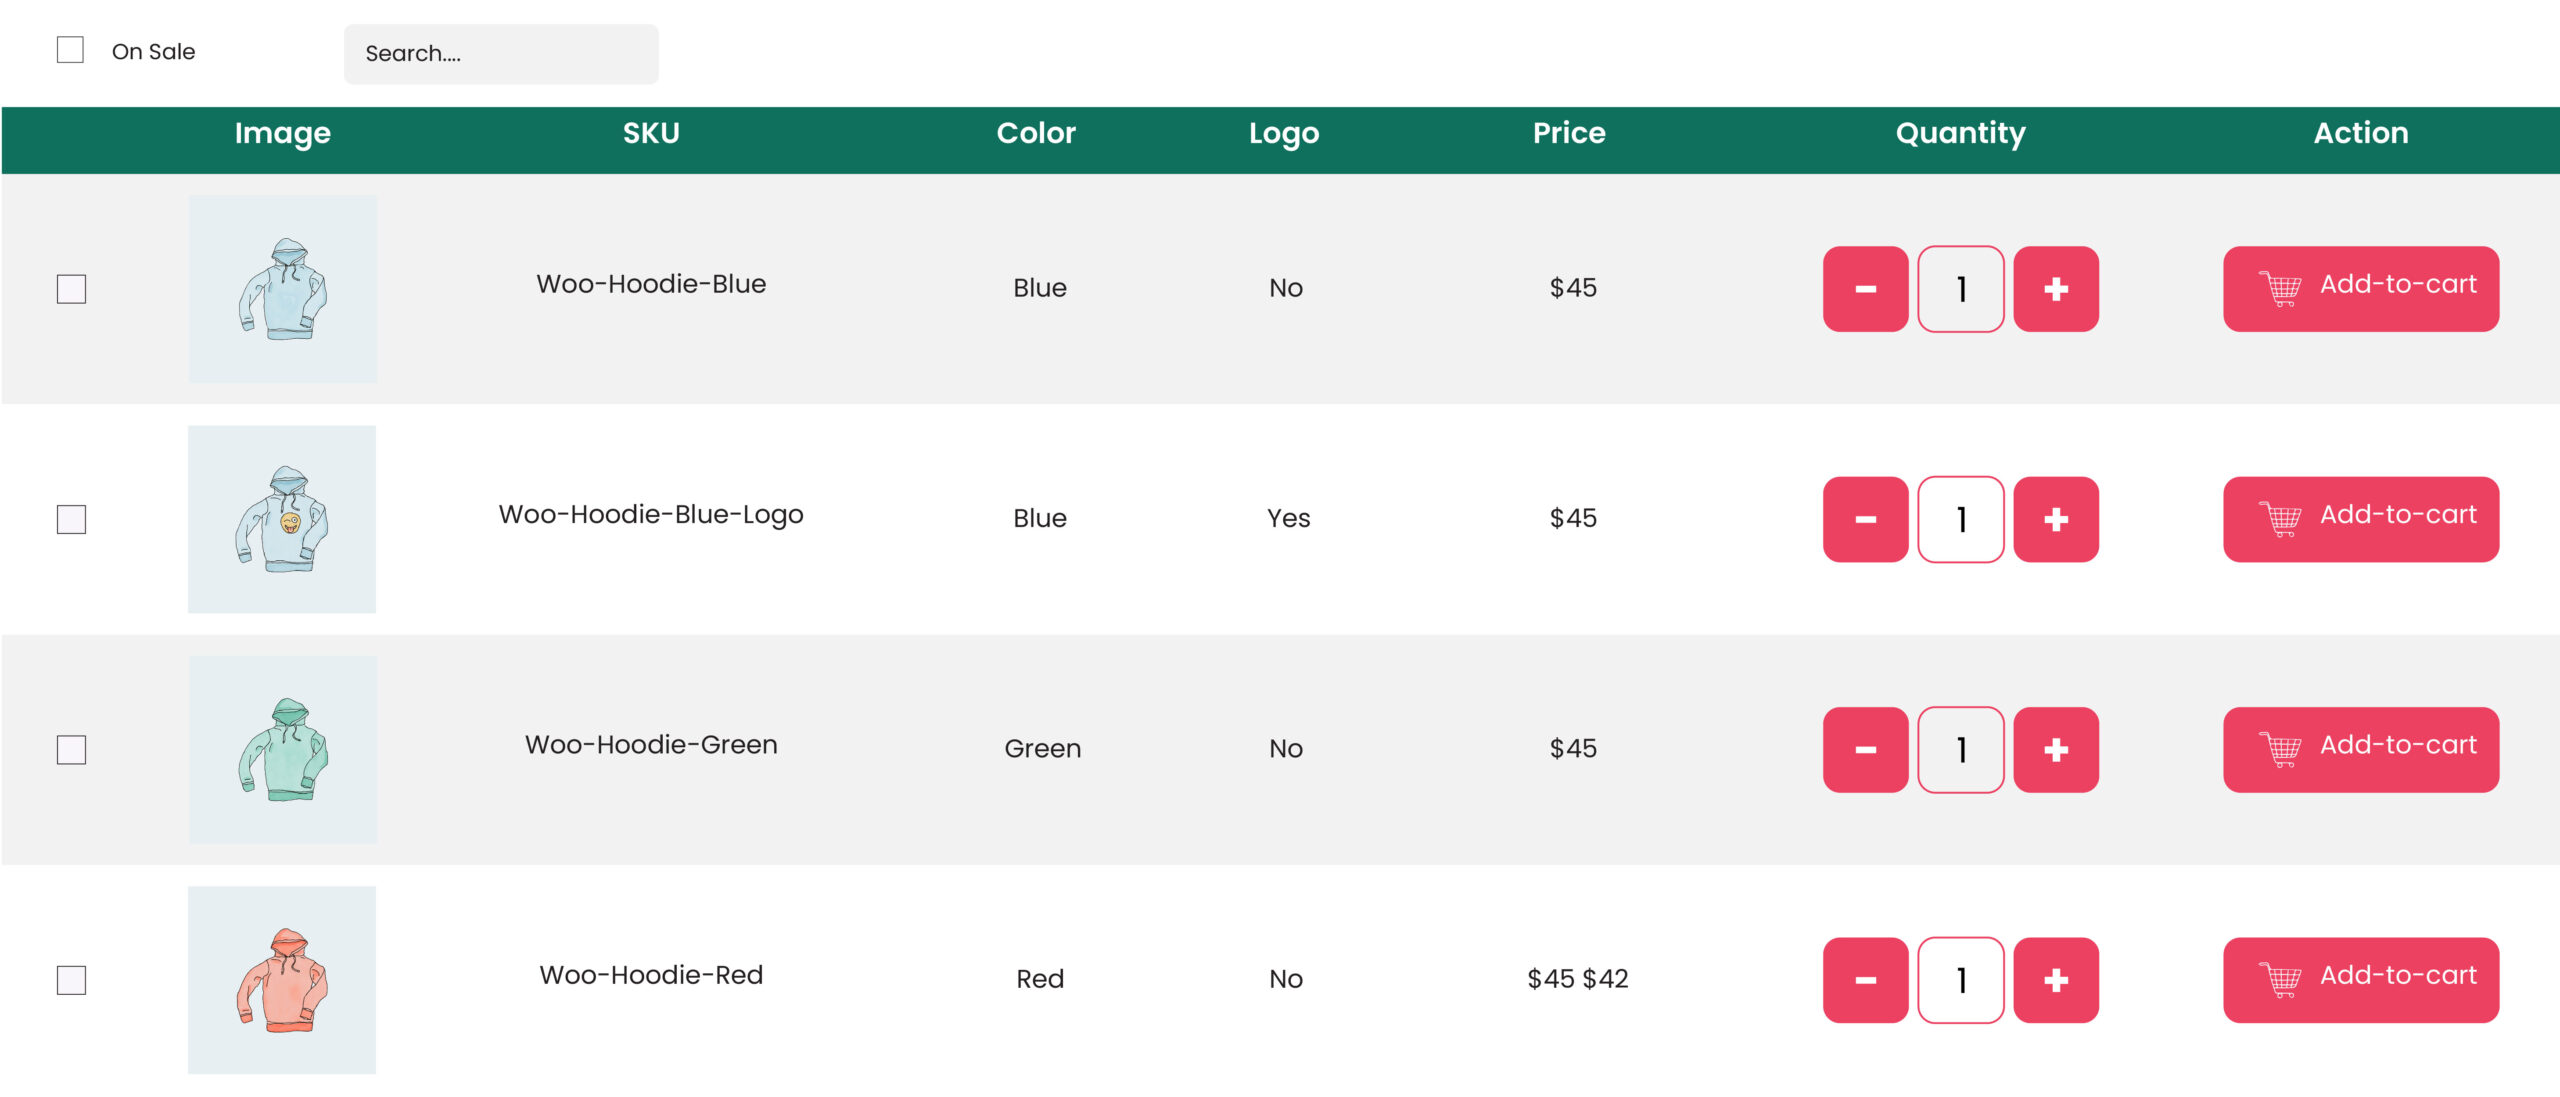Select the Woo-Hoodie-Blue row checkbox
The image size is (2560, 1097).
(x=71, y=289)
